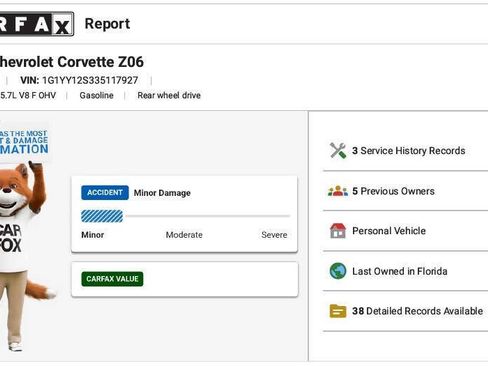
Task: Click the folder detailed records icon
Action: coord(338,311)
